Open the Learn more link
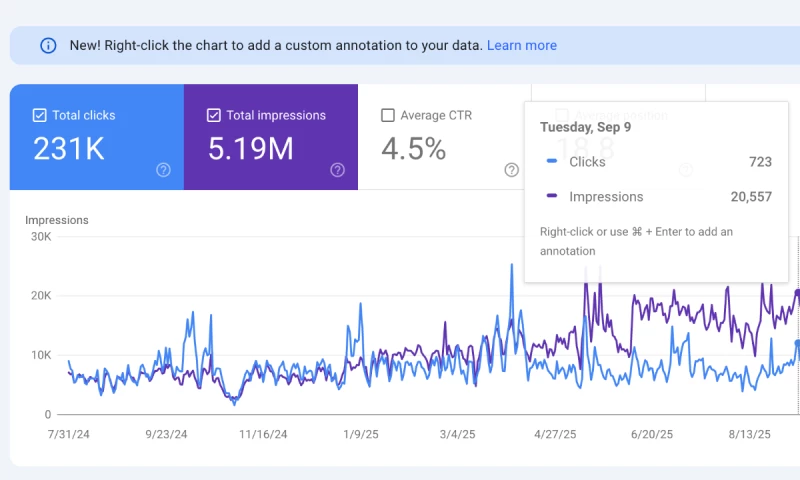Viewport: 800px width, 480px height. click(521, 45)
